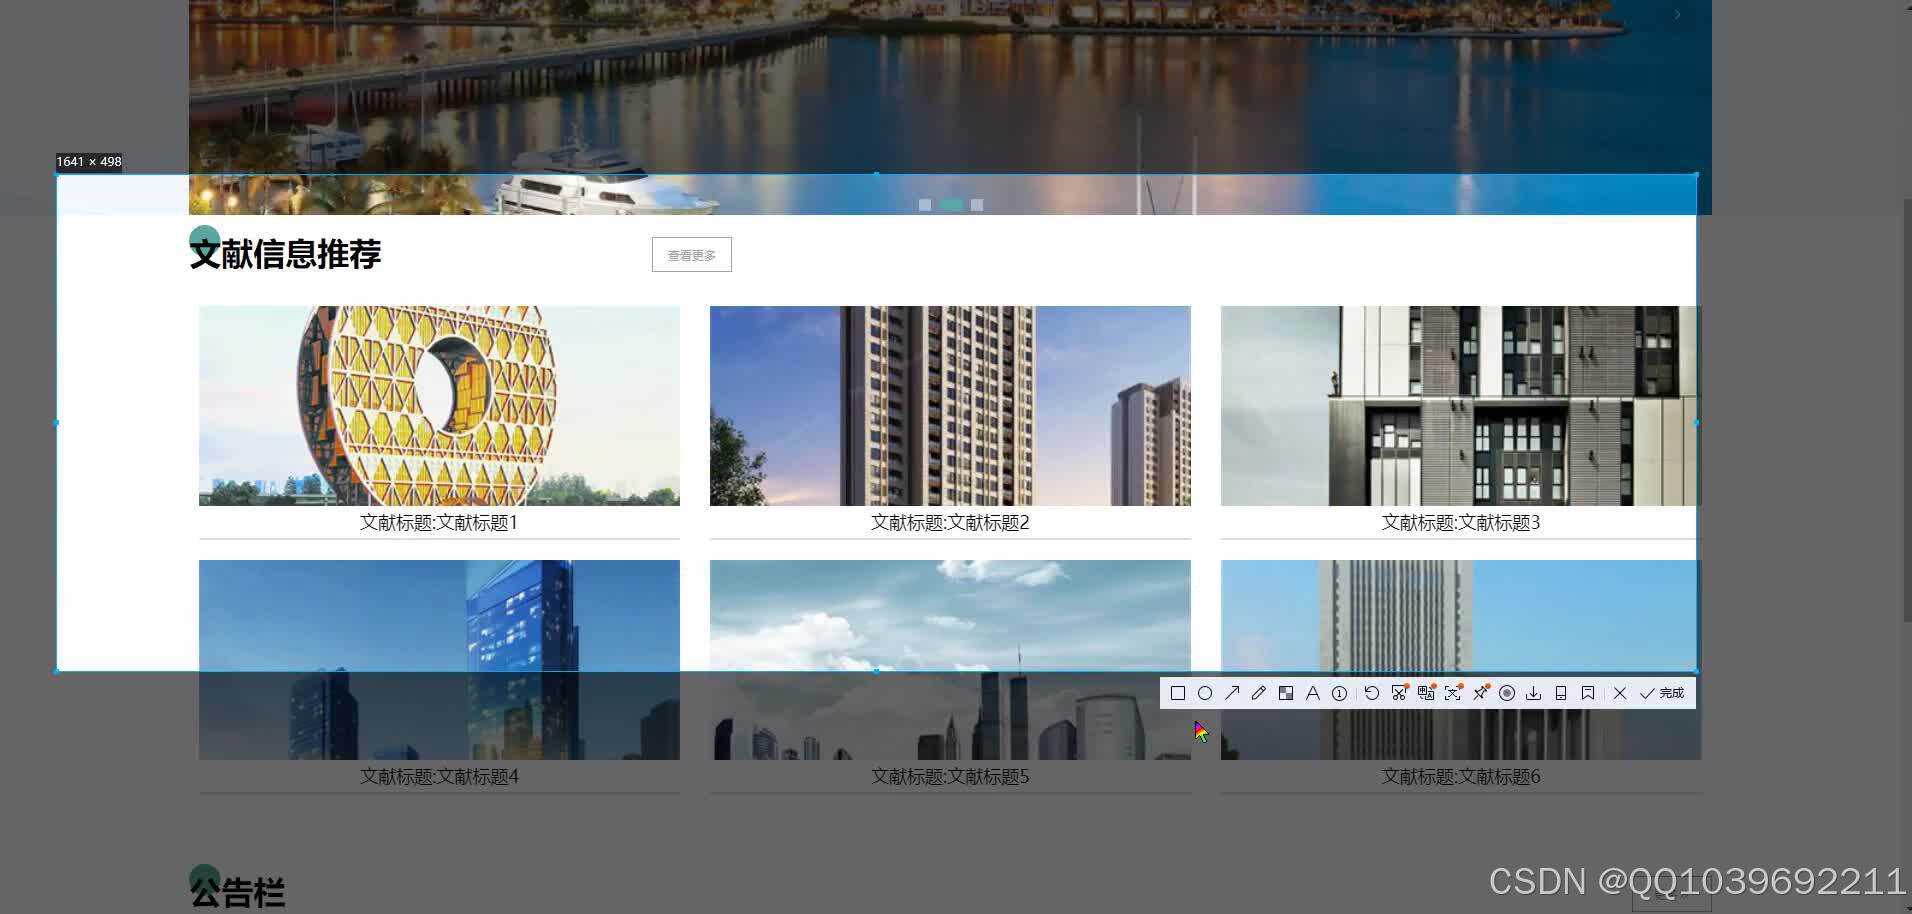Viewport: 1912px width, 914px height.
Task: Open the 文献标题4 blue tower image
Action: pos(439,660)
